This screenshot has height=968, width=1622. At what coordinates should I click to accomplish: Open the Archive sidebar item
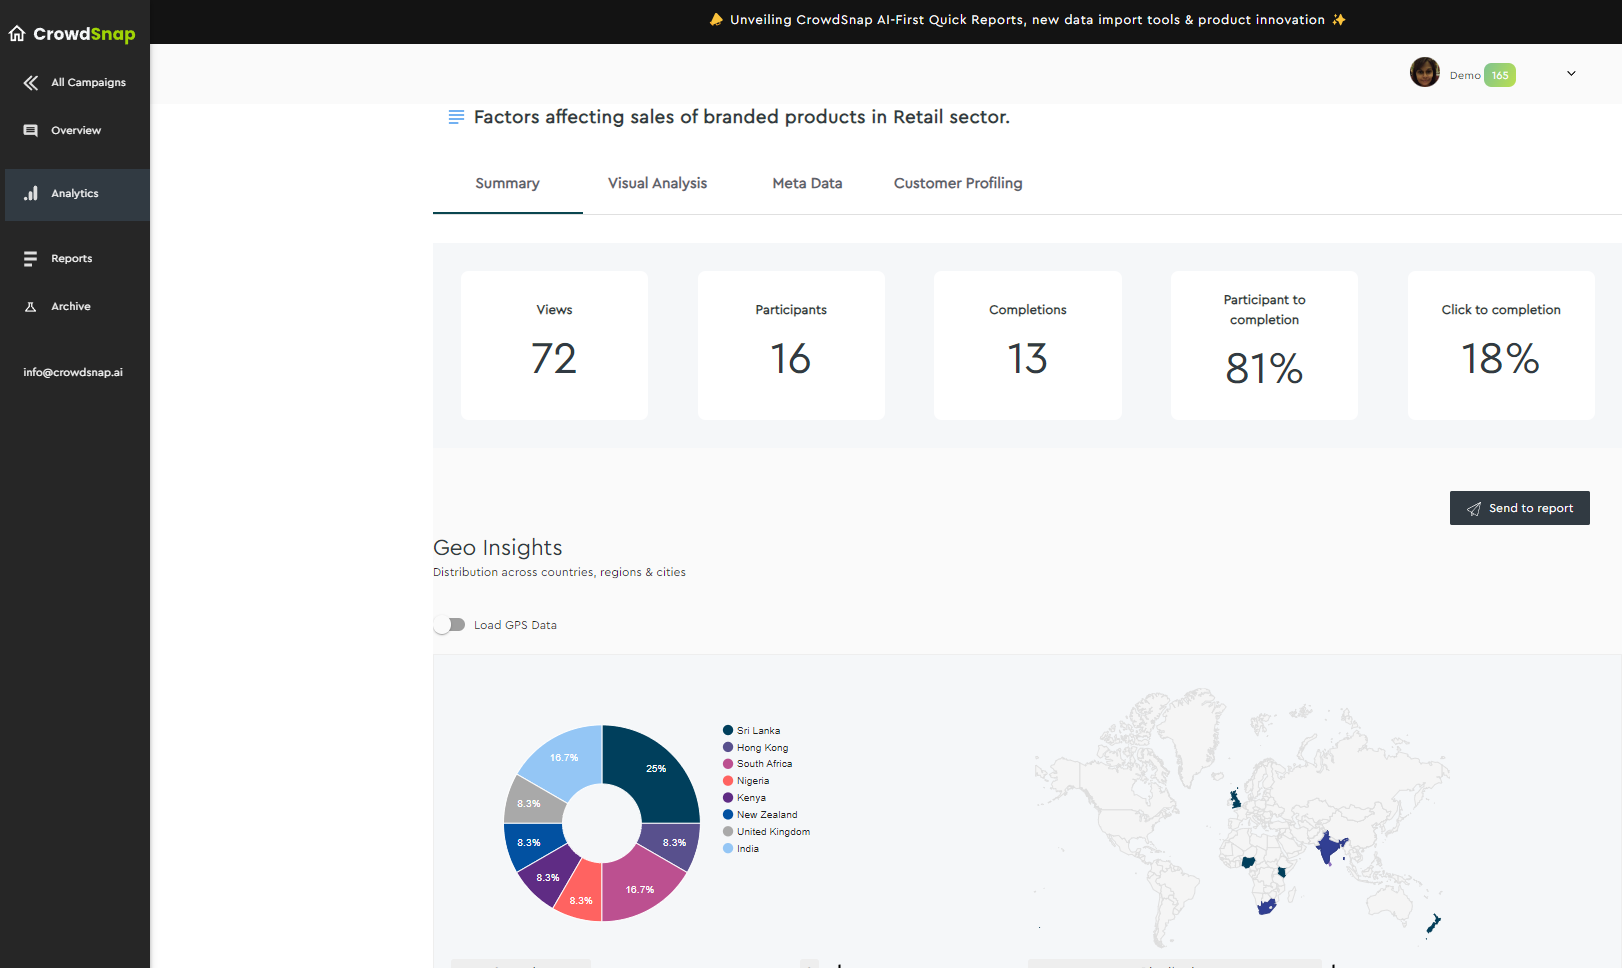click(x=75, y=307)
